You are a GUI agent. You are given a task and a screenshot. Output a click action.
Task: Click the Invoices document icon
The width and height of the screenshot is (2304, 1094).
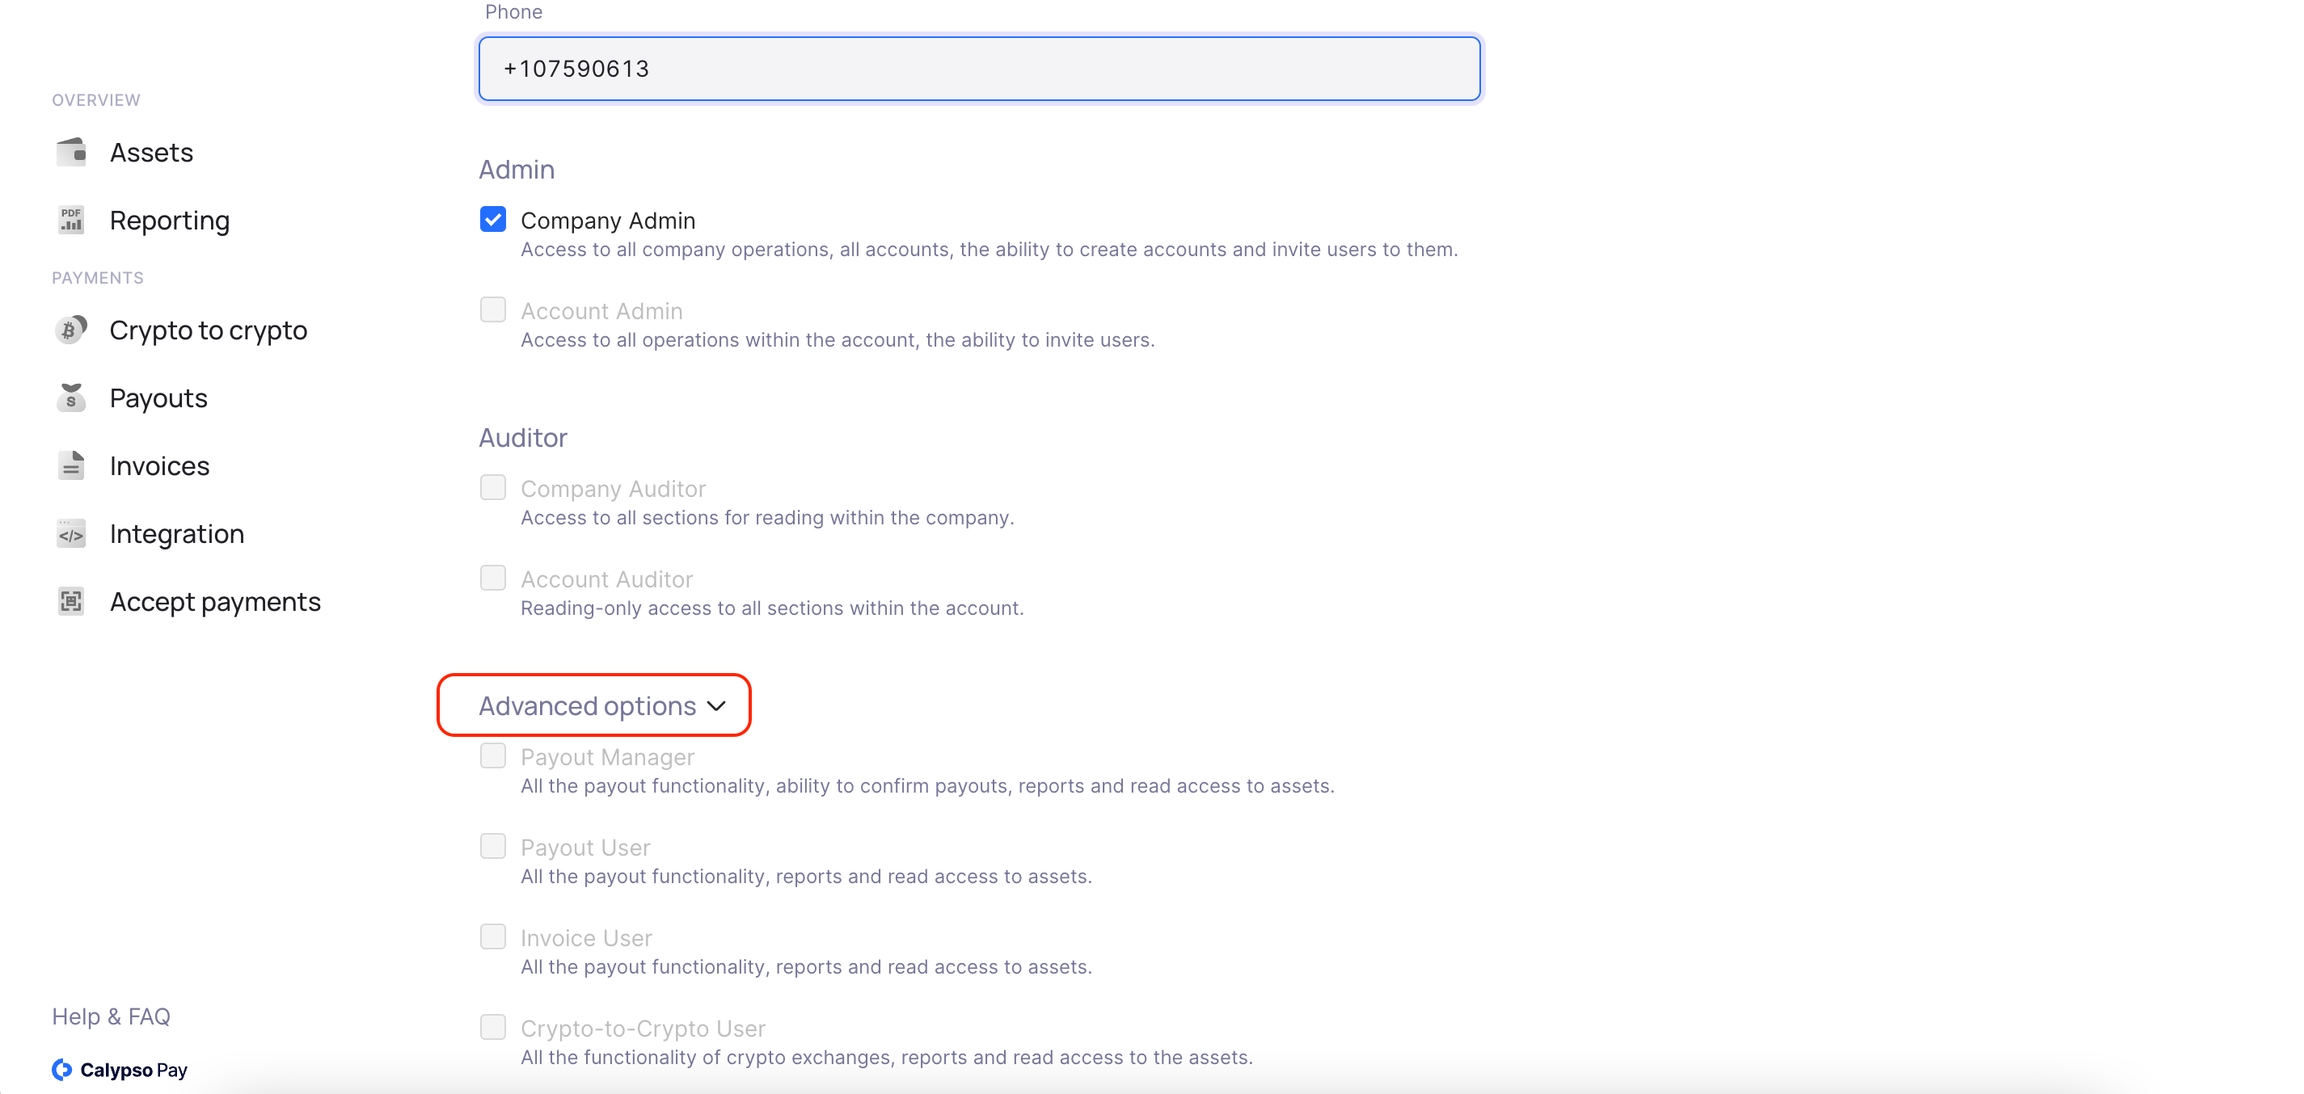click(x=71, y=466)
